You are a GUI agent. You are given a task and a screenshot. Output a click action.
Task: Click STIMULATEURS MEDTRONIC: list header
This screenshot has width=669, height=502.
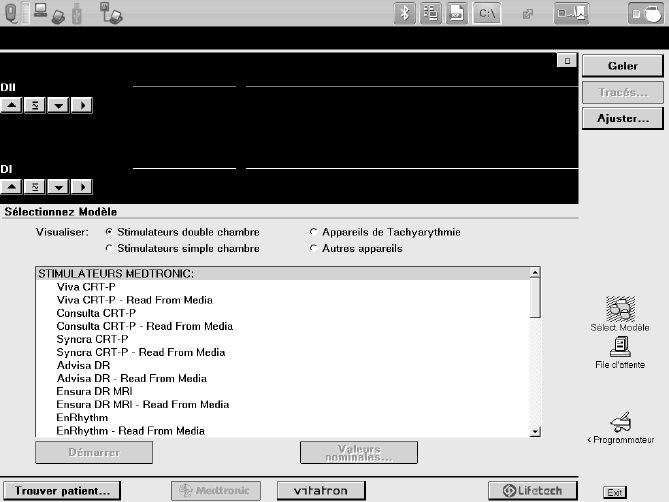(282, 273)
